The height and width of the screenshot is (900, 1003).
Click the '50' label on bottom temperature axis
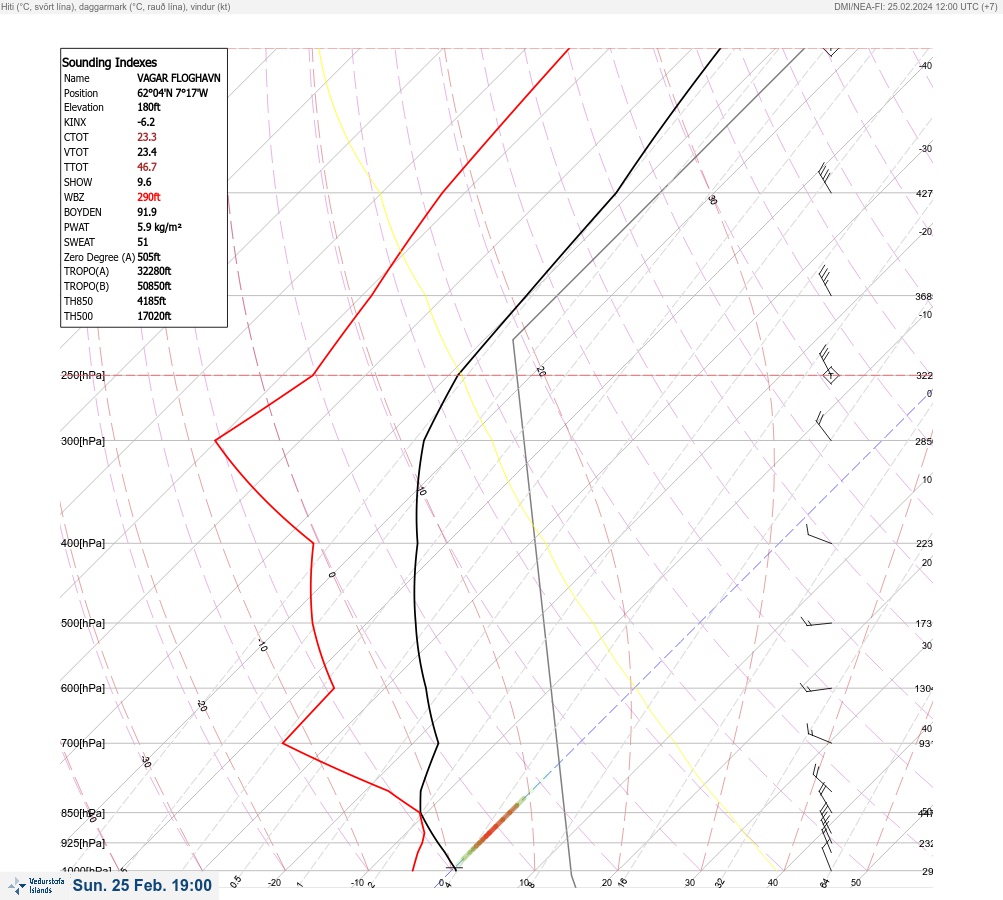tap(856, 883)
